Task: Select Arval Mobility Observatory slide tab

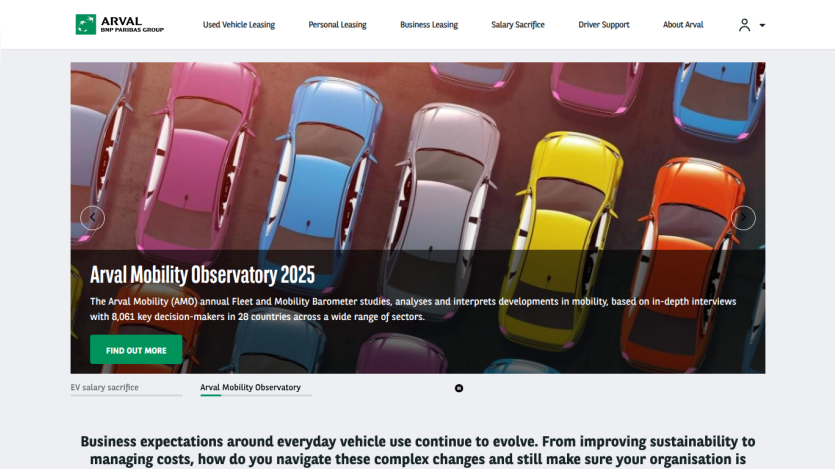Action: (256, 388)
